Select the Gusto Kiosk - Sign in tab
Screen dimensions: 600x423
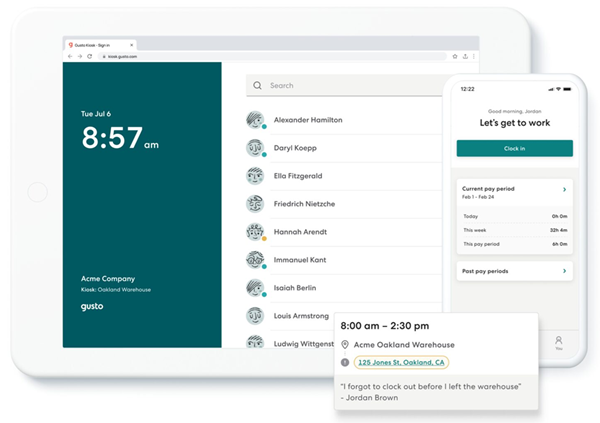tap(101, 45)
